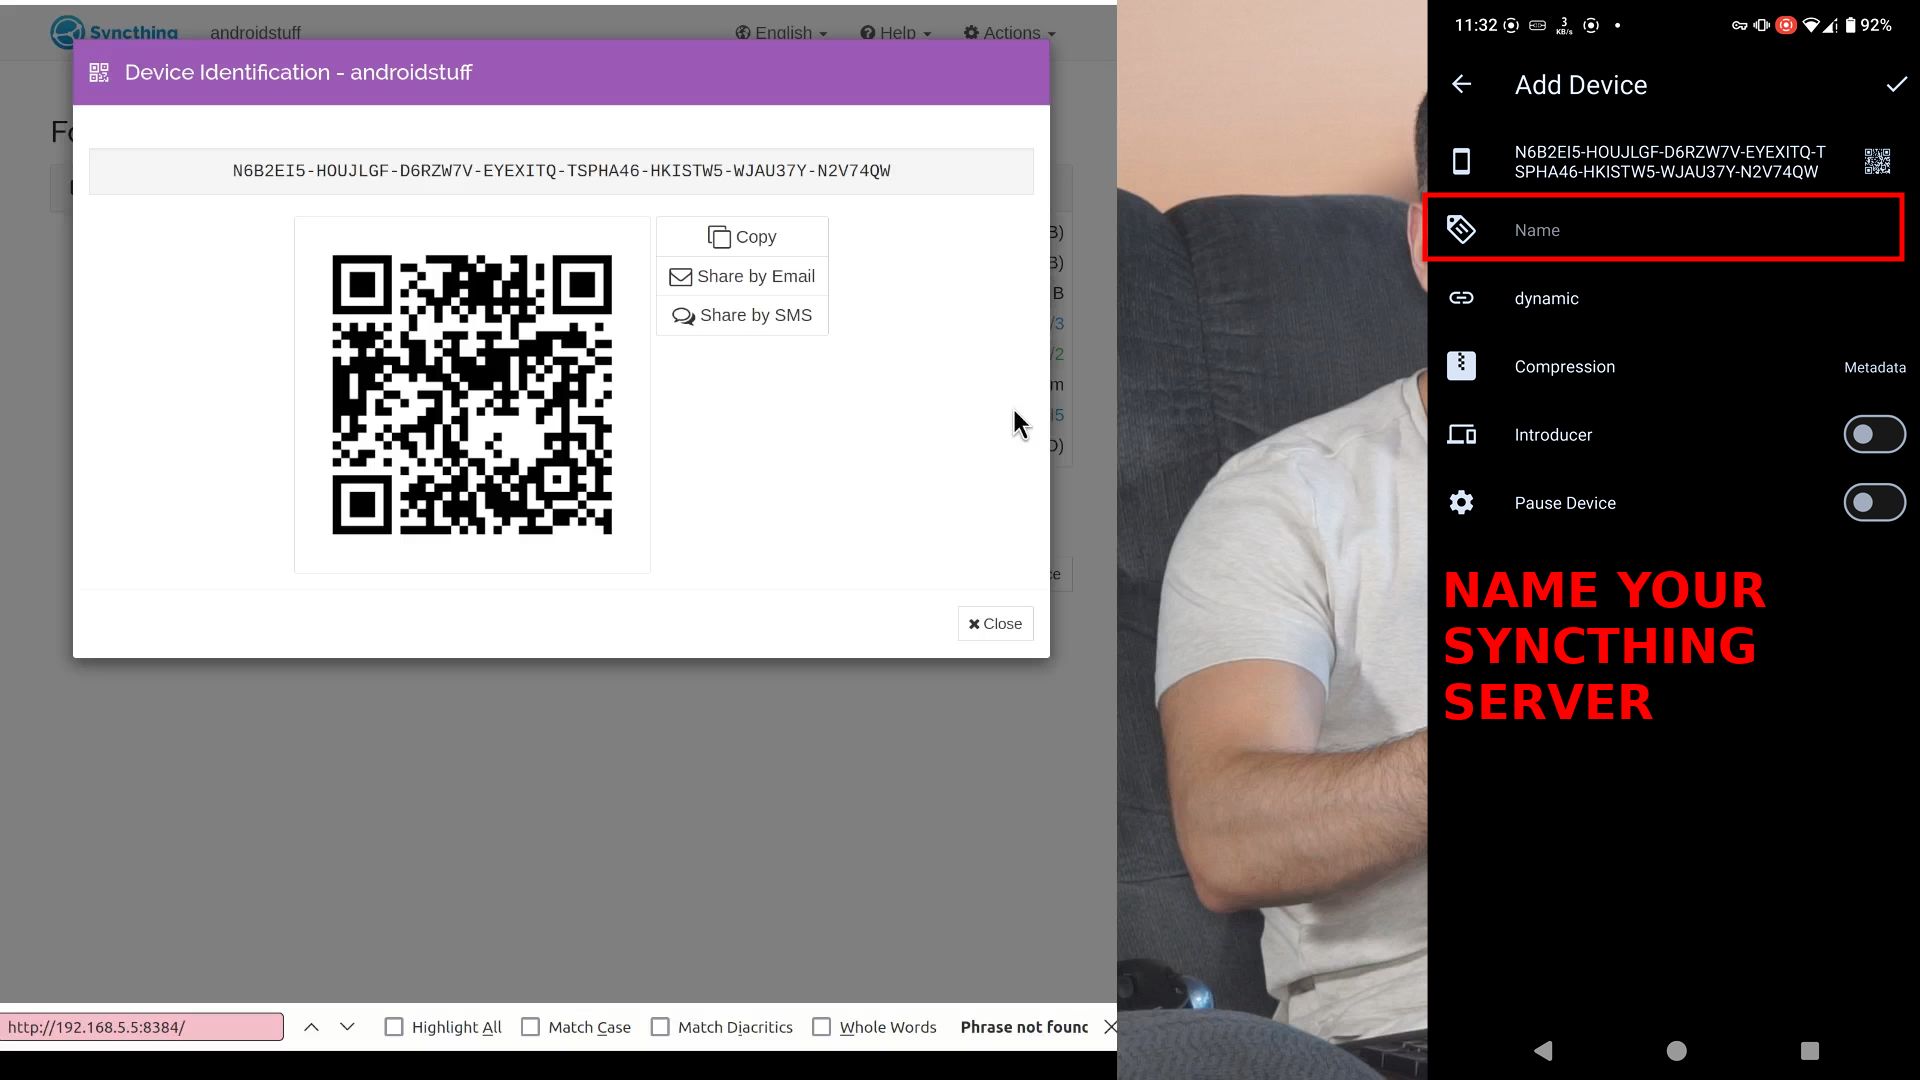Tap the Compression archive icon
Image resolution: width=1920 pixels, height=1080 pixels.
tap(1461, 366)
